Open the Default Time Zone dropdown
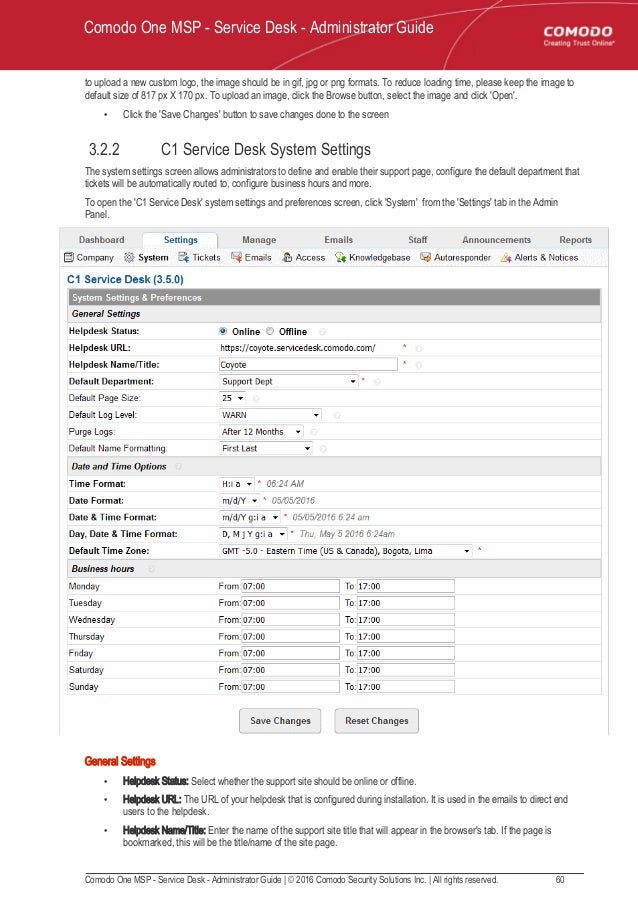Viewport: 638px width, 903px height. click(345, 551)
